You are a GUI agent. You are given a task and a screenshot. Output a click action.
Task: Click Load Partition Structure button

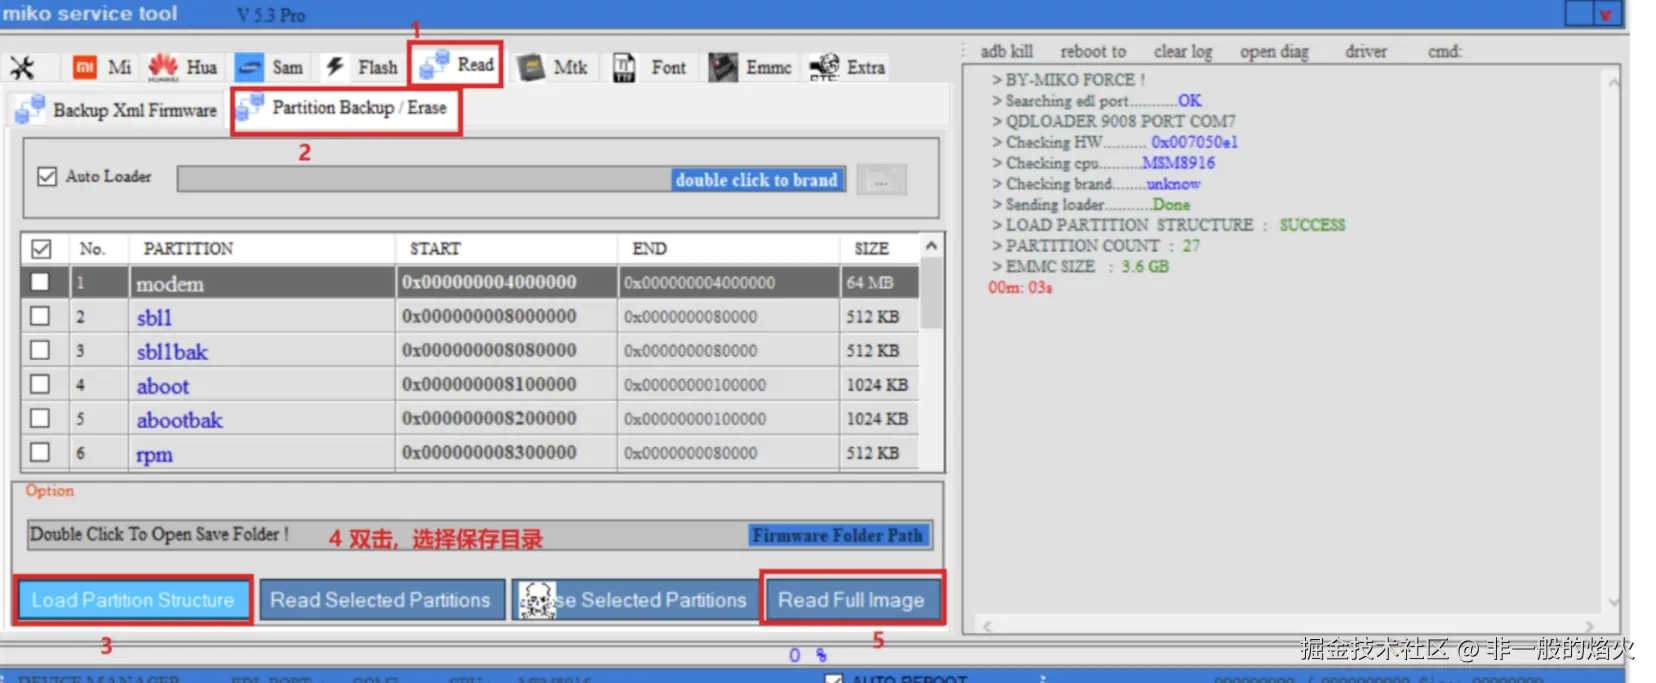(x=133, y=600)
